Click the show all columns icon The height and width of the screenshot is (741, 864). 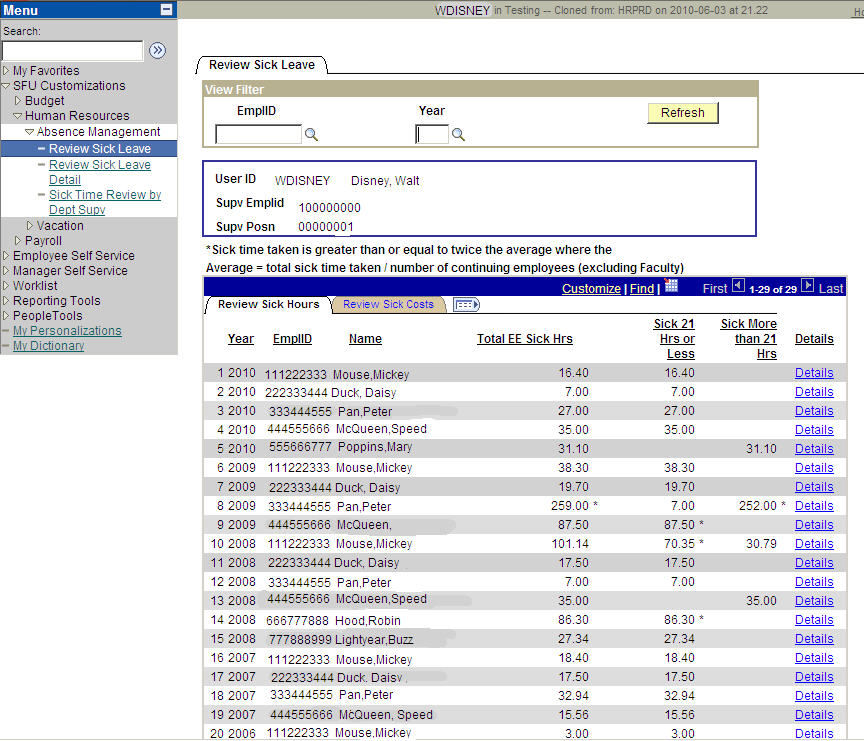click(466, 304)
